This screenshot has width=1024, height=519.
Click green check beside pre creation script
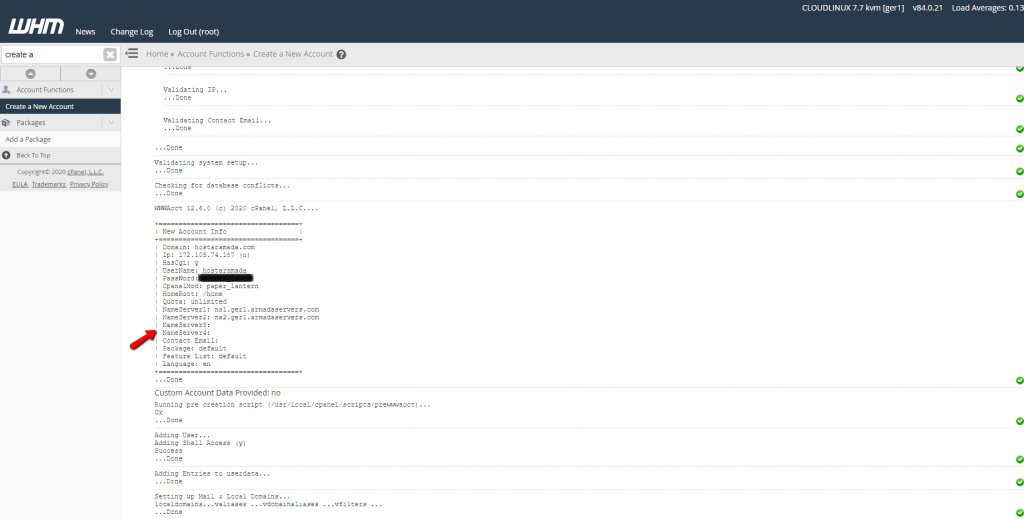pyautogui.click(x=1019, y=421)
